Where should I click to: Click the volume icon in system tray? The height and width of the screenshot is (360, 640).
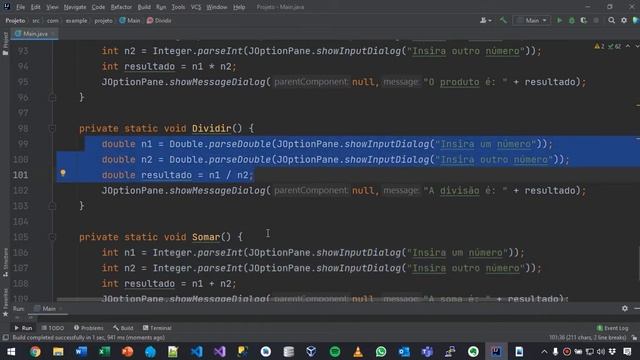click(601, 351)
